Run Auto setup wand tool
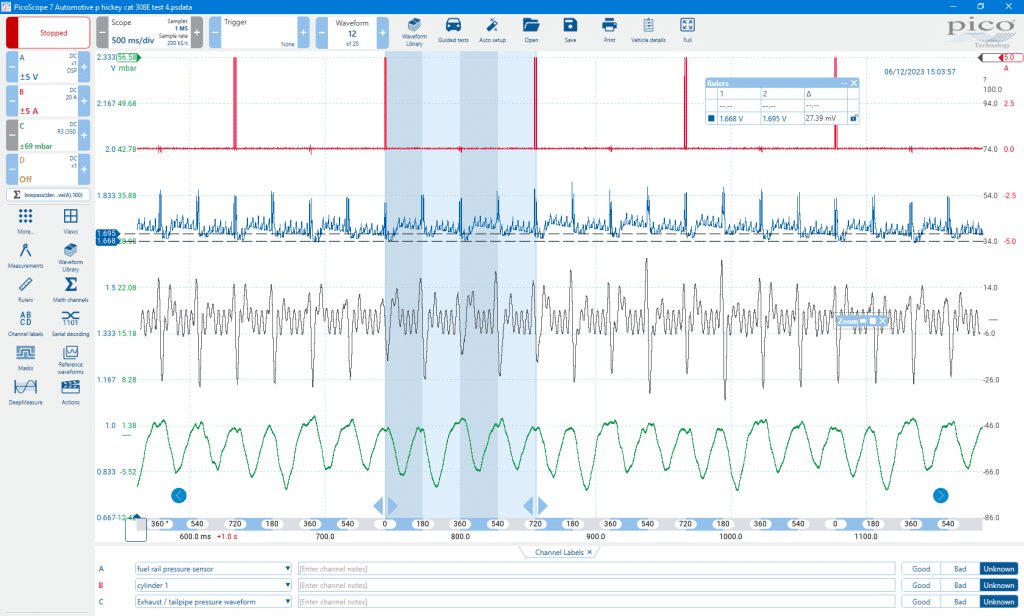Screen dimensions: 1024x616 [x=492, y=31]
